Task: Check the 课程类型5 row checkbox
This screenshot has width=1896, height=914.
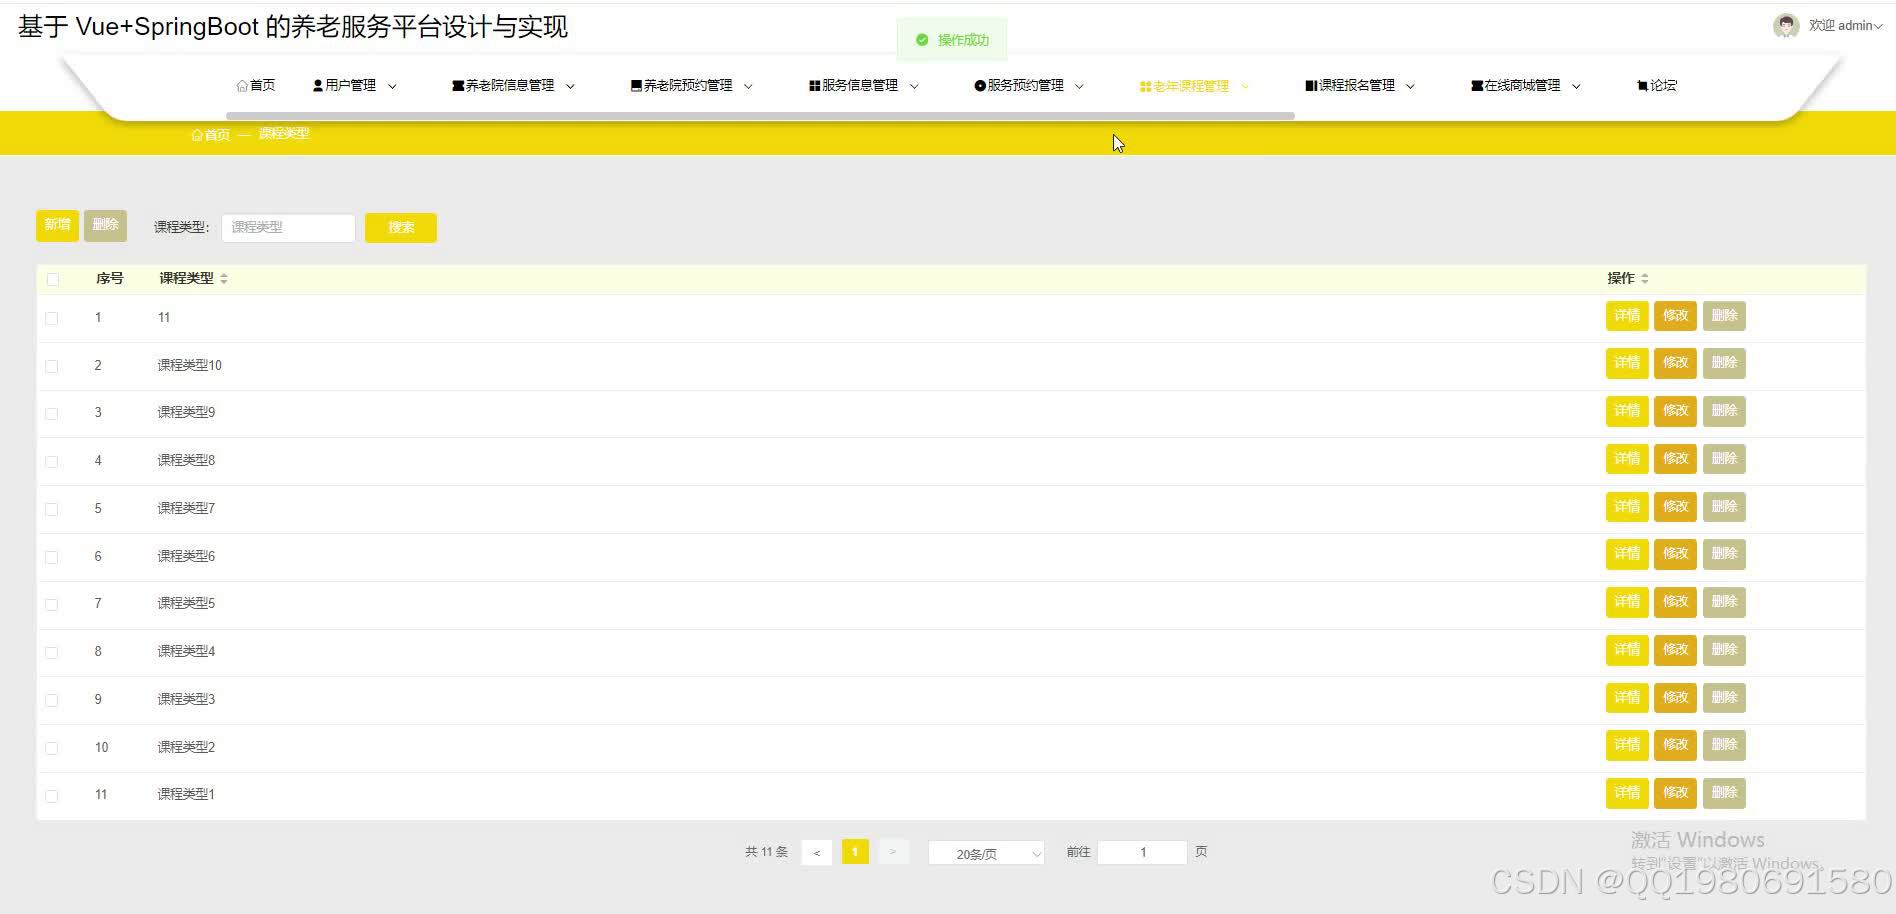Action: [x=52, y=605]
